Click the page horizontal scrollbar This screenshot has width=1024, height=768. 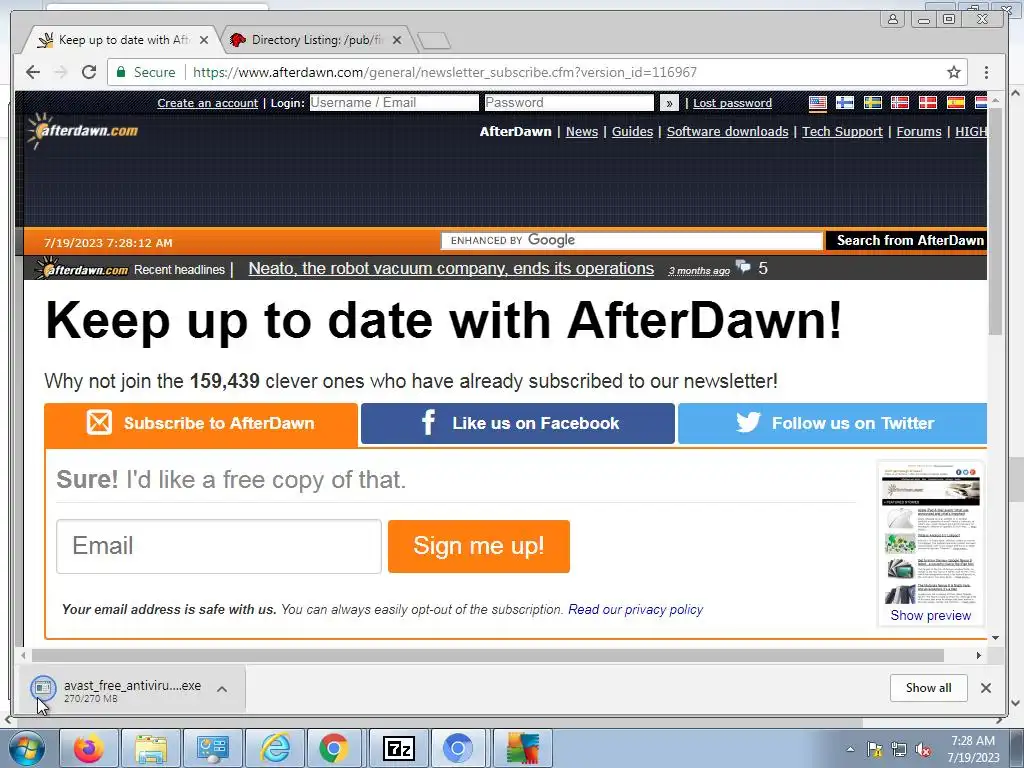coord(487,655)
